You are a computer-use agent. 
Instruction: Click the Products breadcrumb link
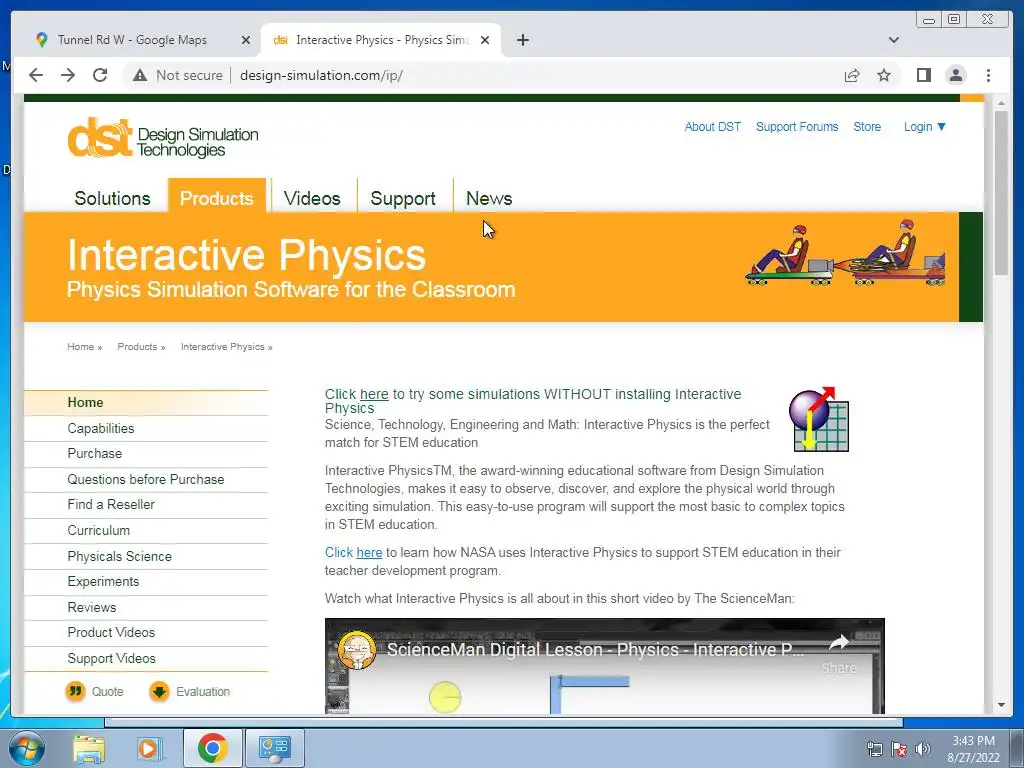137,347
